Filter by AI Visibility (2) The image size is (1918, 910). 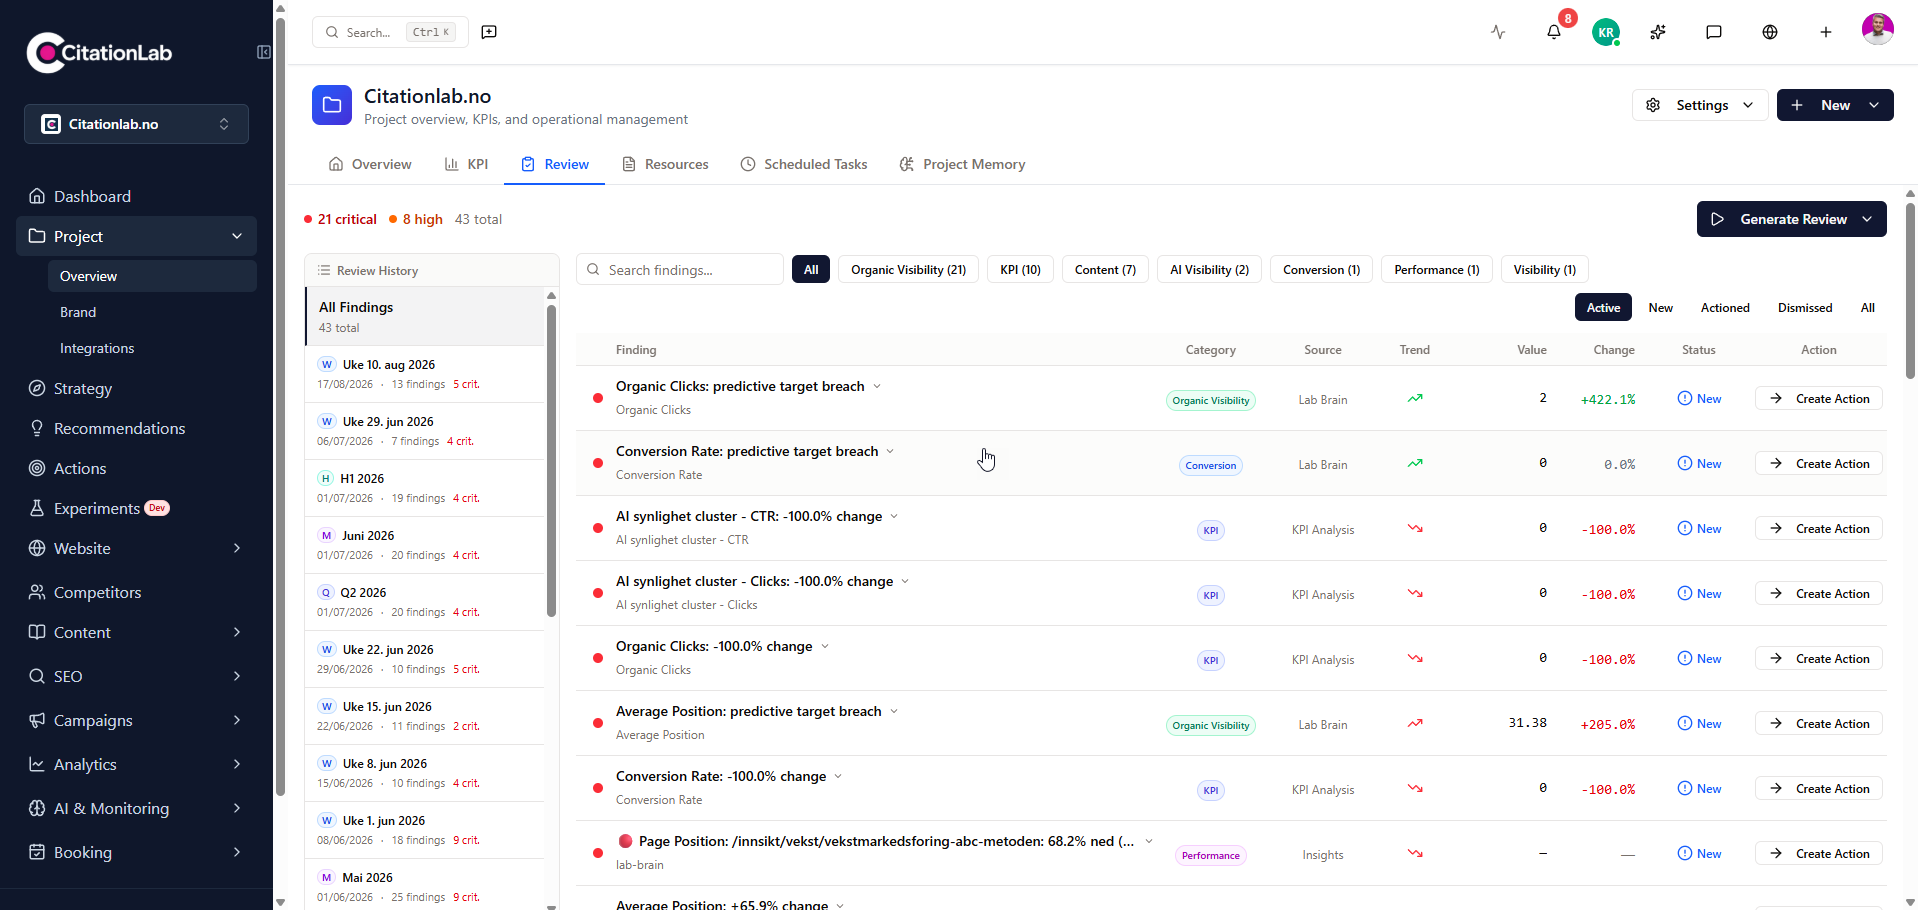(1209, 269)
